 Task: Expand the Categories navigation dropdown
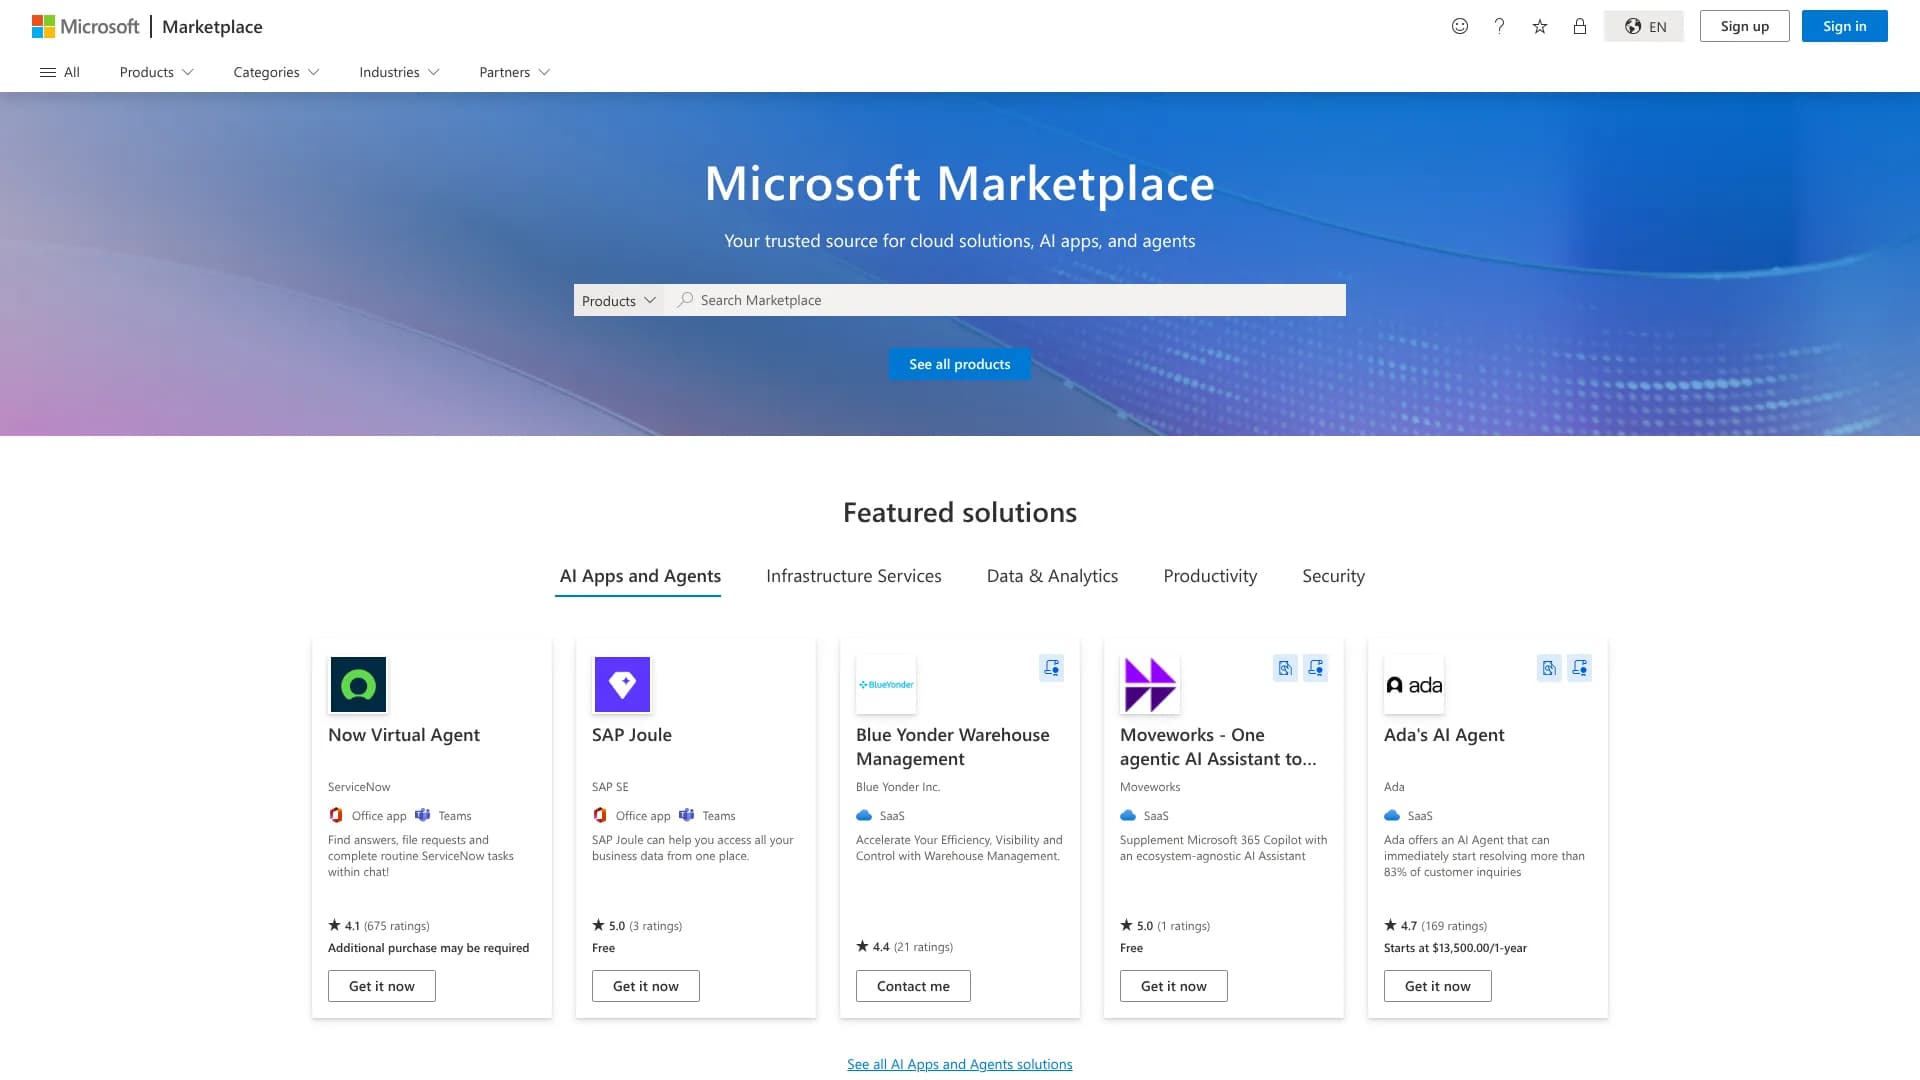pos(276,72)
